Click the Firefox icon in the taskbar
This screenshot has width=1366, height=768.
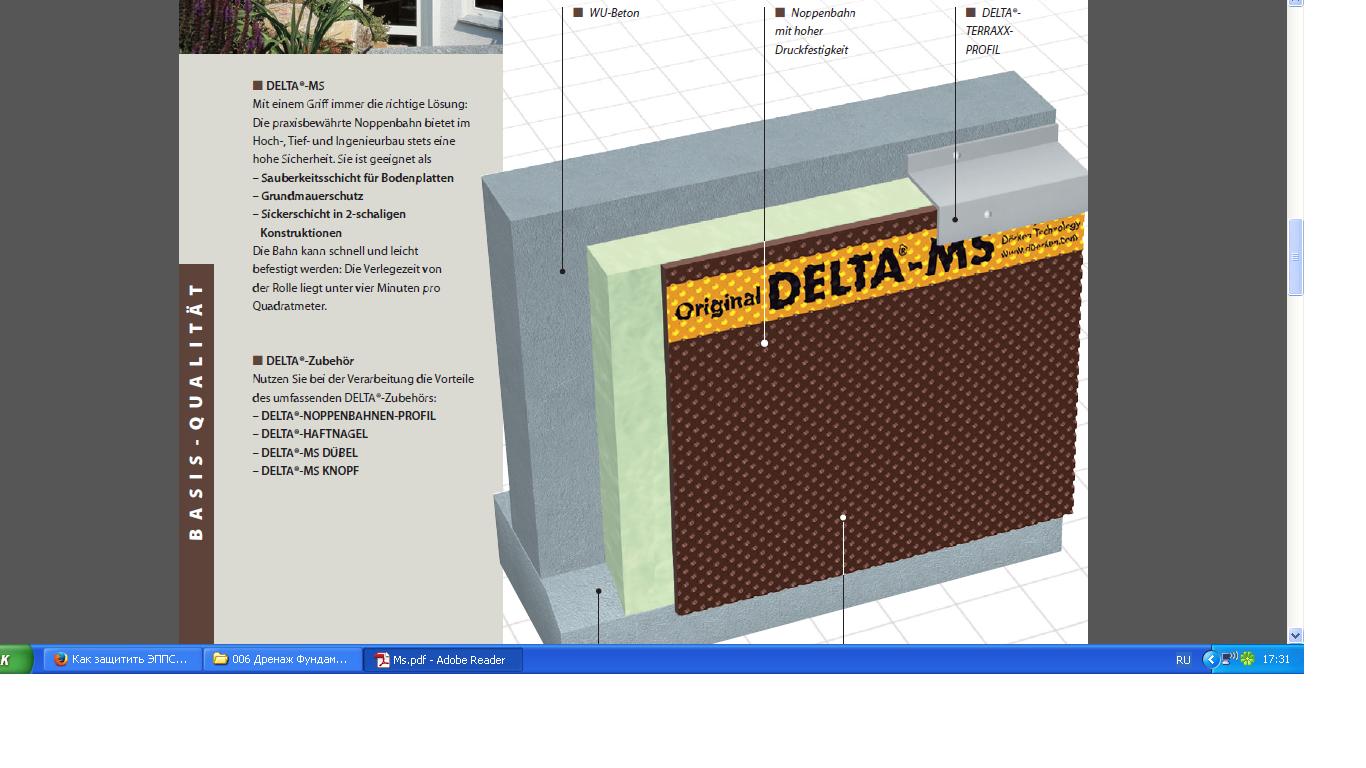(60, 660)
